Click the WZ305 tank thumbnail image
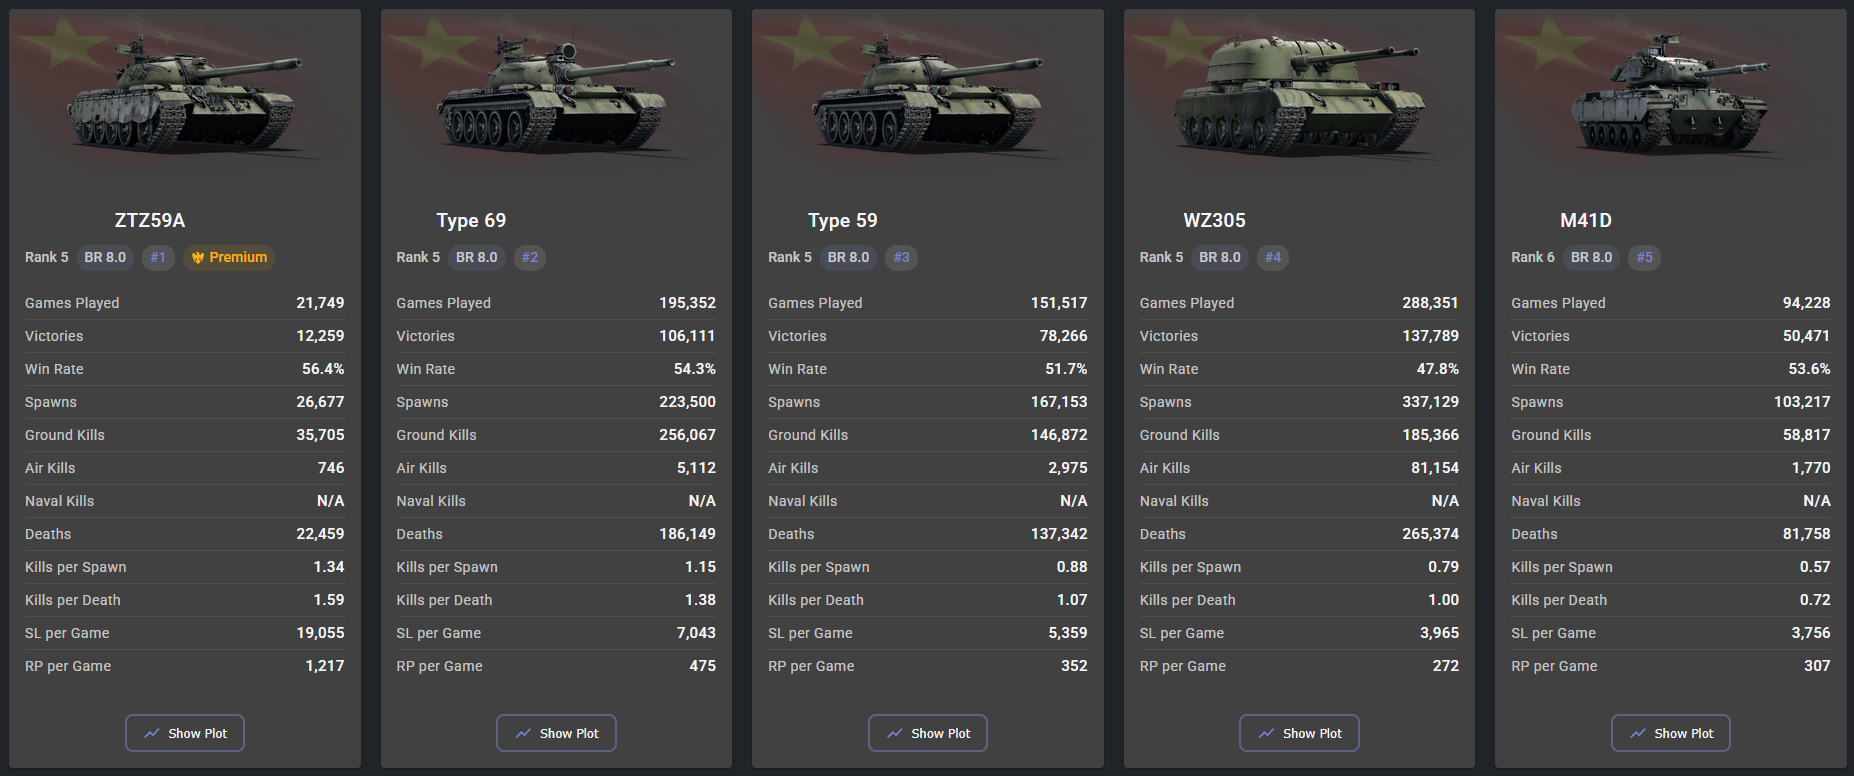The height and width of the screenshot is (776, 1854). tap(1299, 100)
